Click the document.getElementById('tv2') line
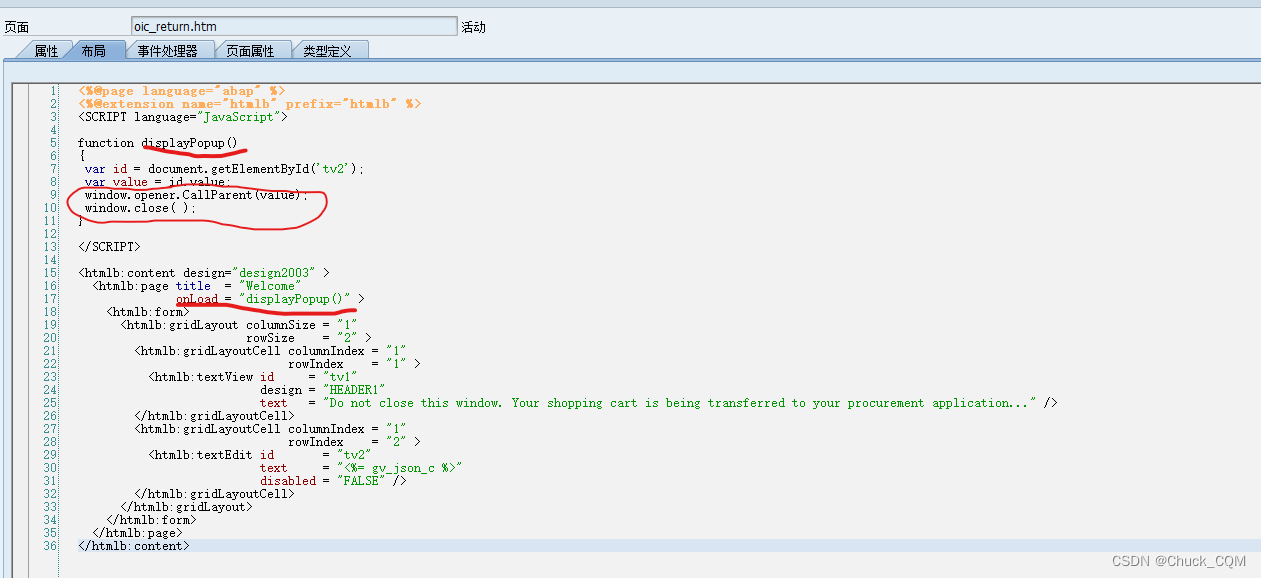The image size is (1261, 578). point(225,169)
